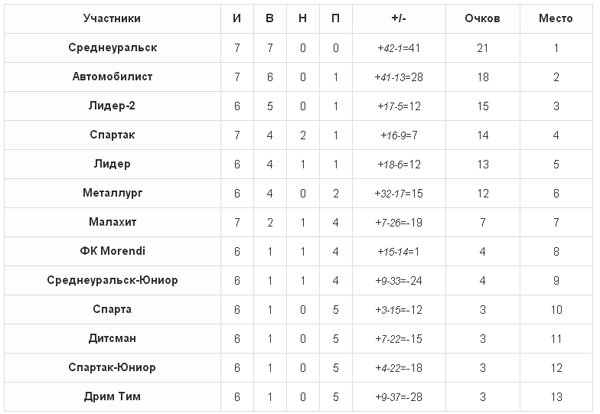
Task: Click the place 13 cell
Action: coord(556,397)
